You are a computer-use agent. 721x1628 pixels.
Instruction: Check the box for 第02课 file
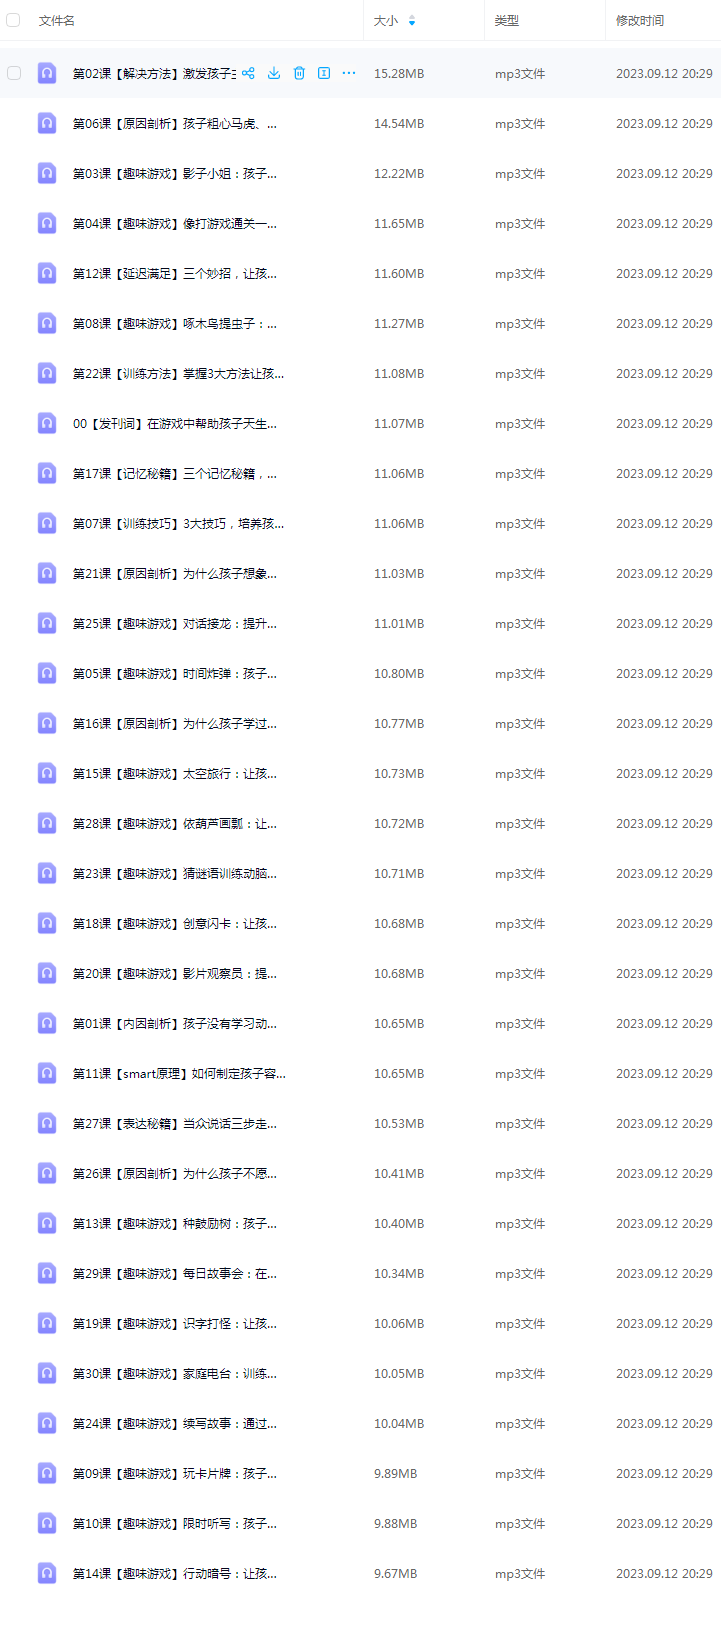13,73
